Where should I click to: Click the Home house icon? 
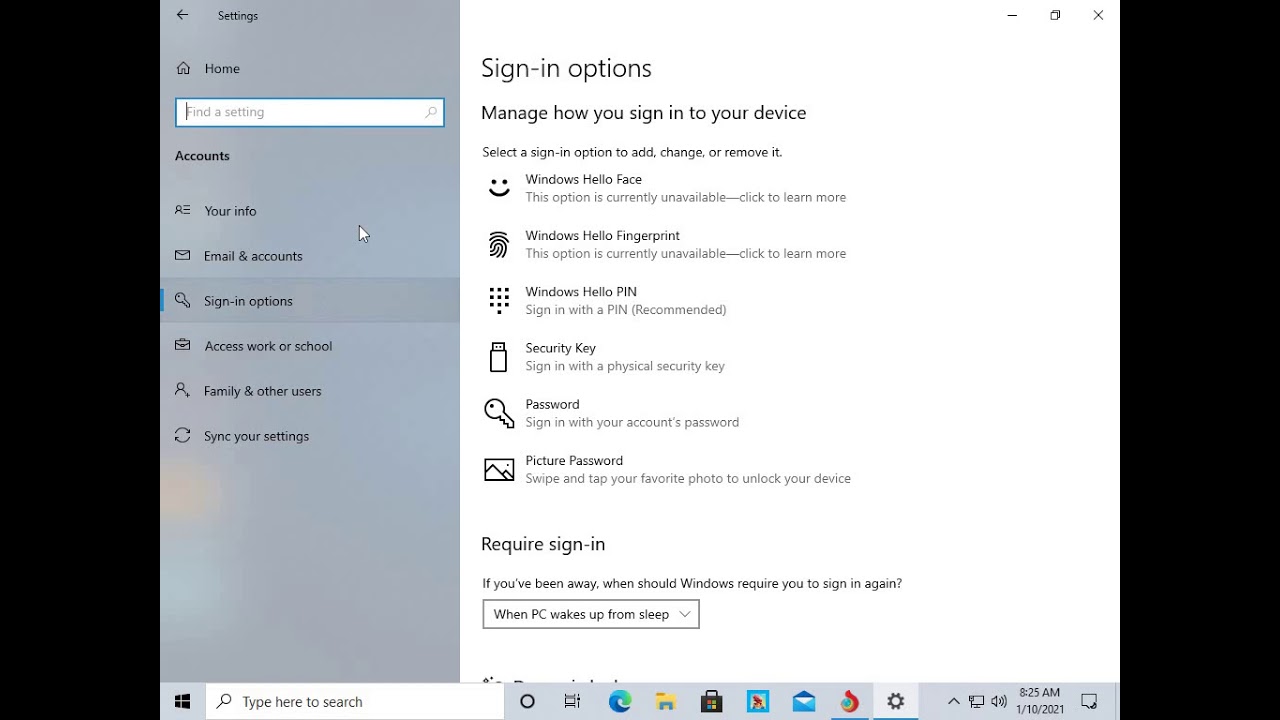(x=183, y=68)
